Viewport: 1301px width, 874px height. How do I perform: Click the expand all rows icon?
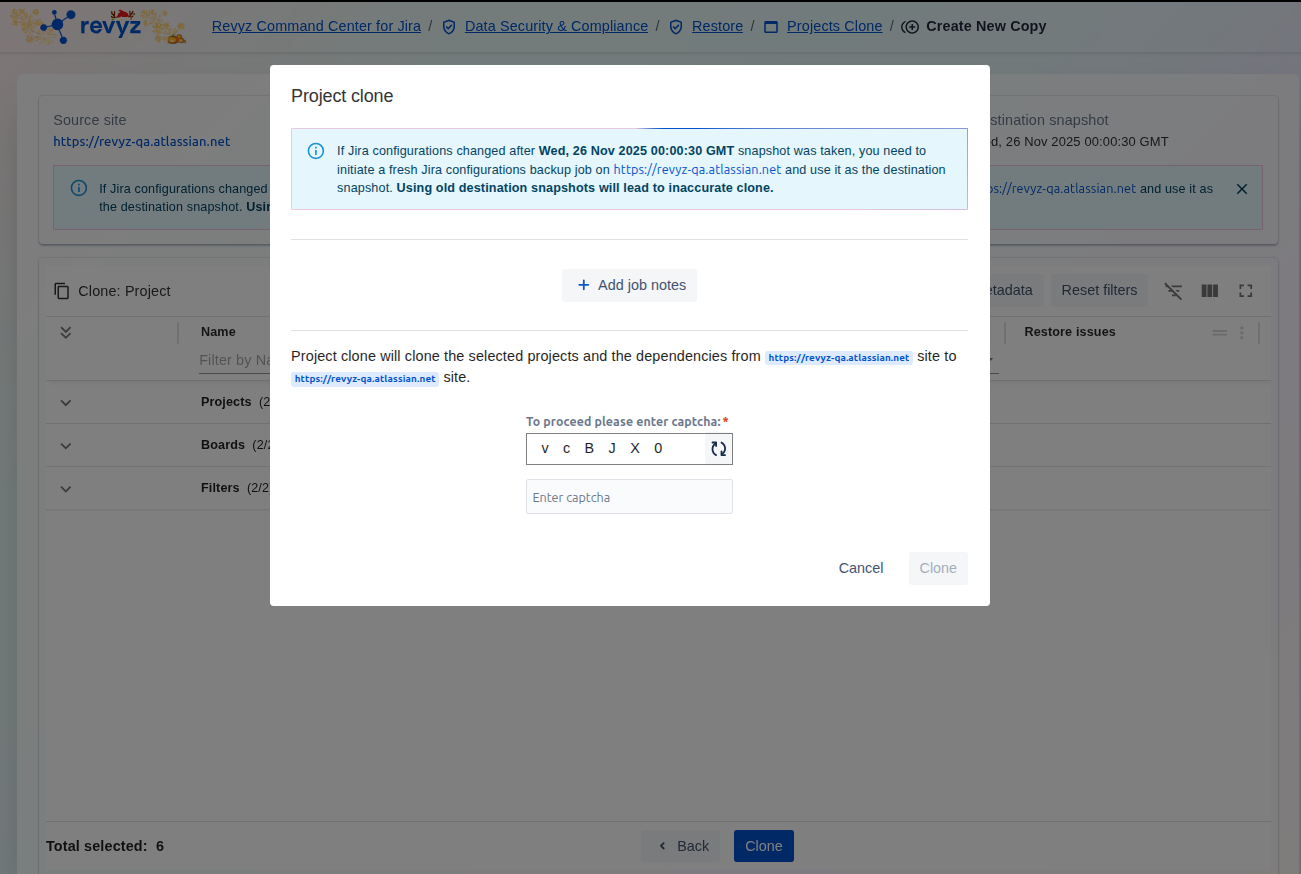[x=66, y=332]
